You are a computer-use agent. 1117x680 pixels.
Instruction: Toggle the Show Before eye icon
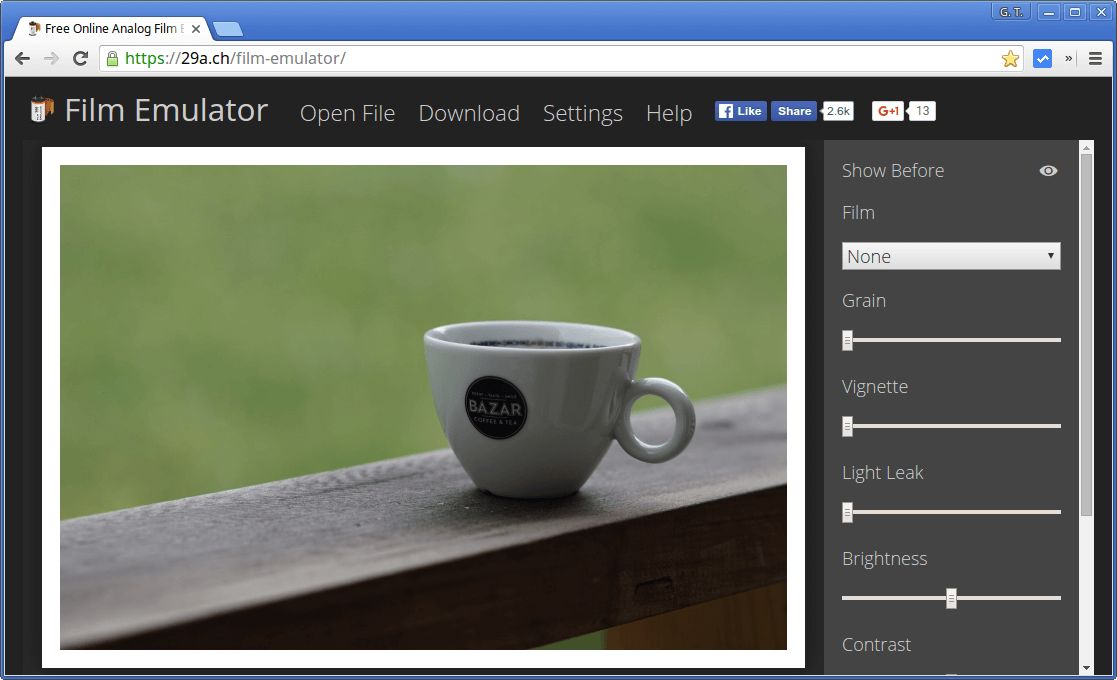tap(1048, 170)
